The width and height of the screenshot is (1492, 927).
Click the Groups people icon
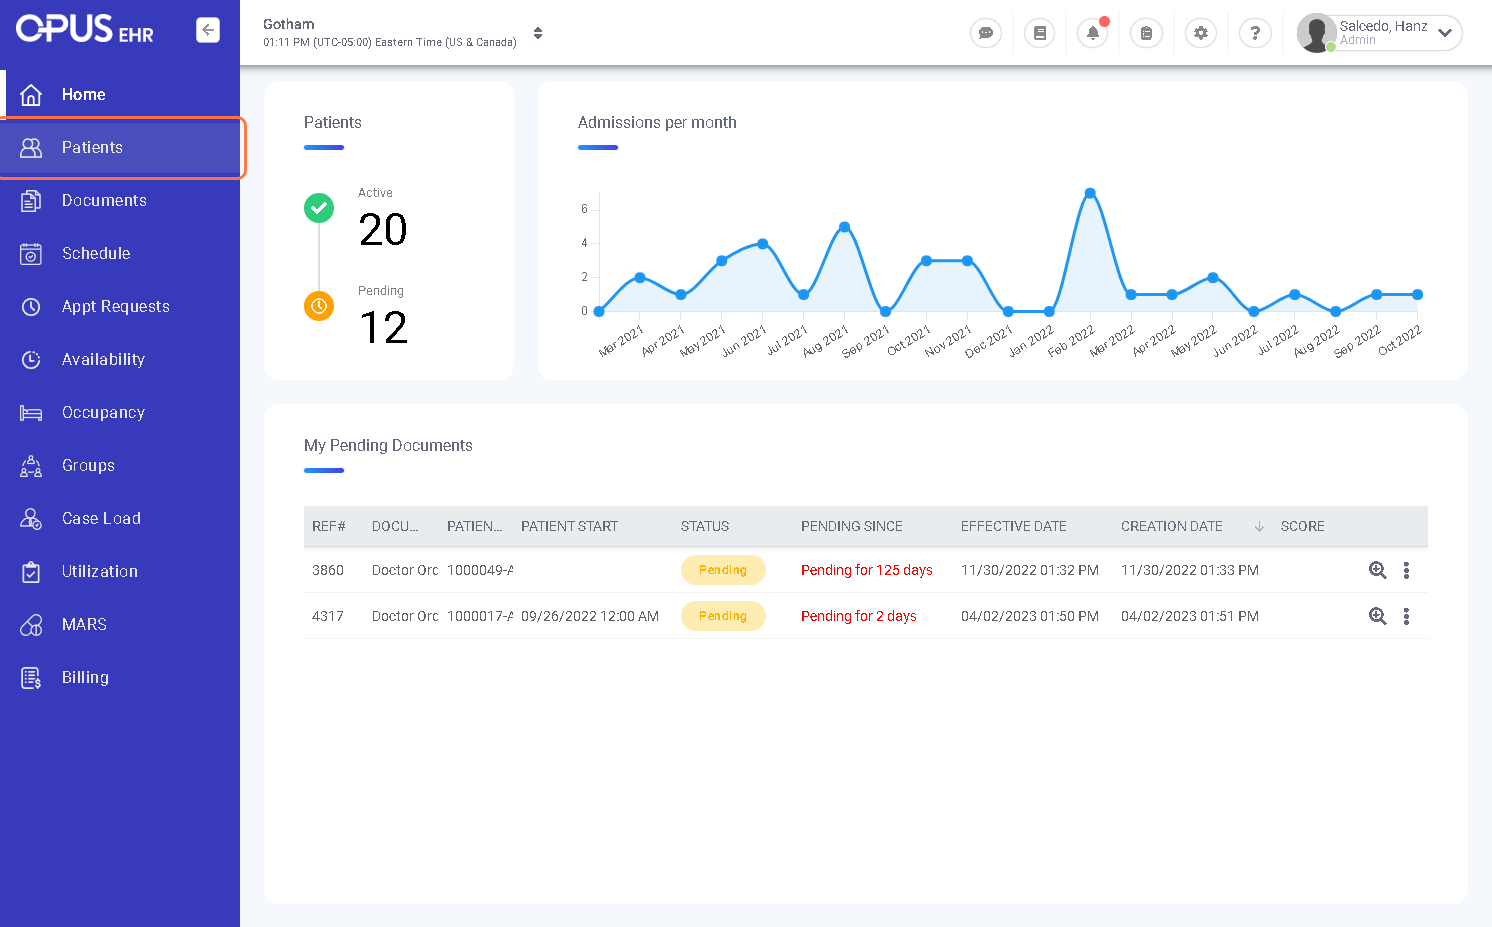click(x=31, y=466)
